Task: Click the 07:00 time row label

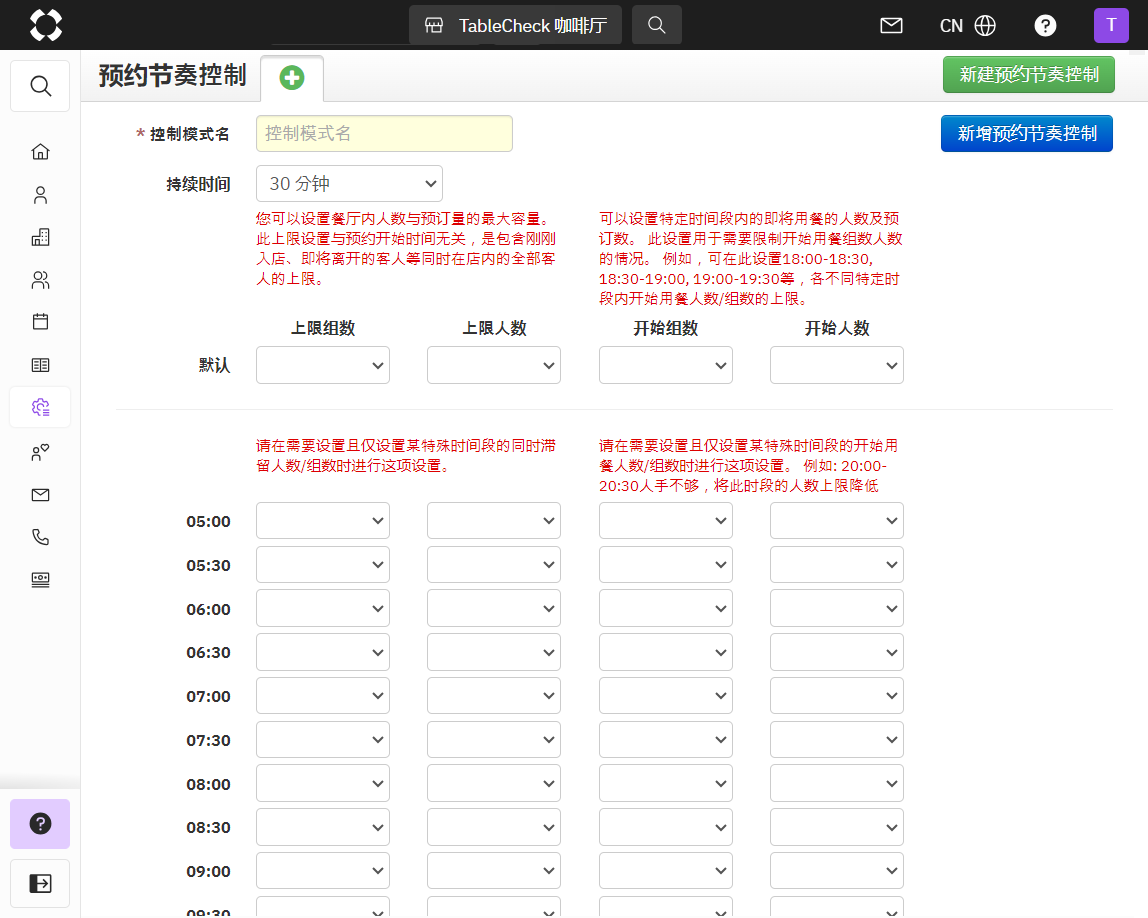Action: click(209, 696)
